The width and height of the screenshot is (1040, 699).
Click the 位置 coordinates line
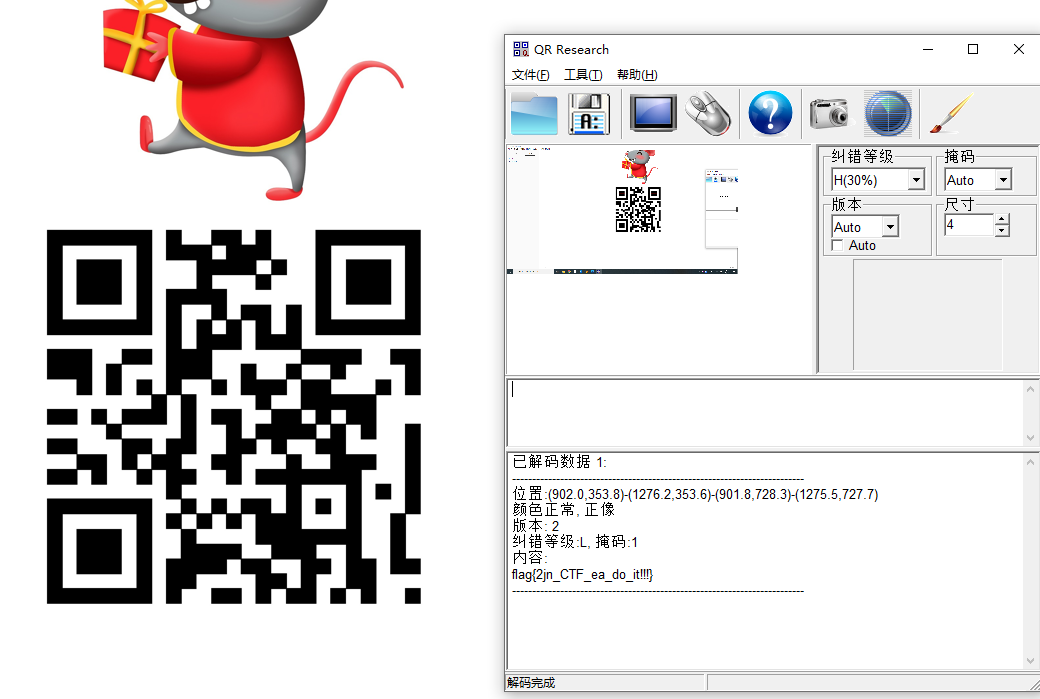coord(695,494)
